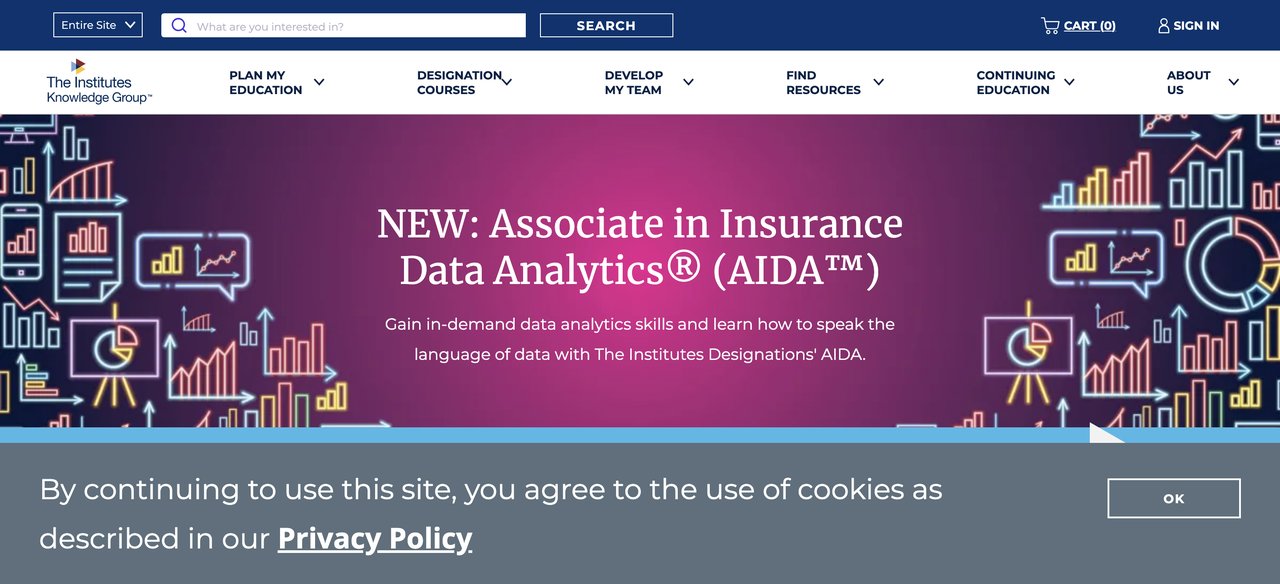1280x584 pixels.
Task: Open the Continuing Education menu
Action: click(x=1015, y=82)
